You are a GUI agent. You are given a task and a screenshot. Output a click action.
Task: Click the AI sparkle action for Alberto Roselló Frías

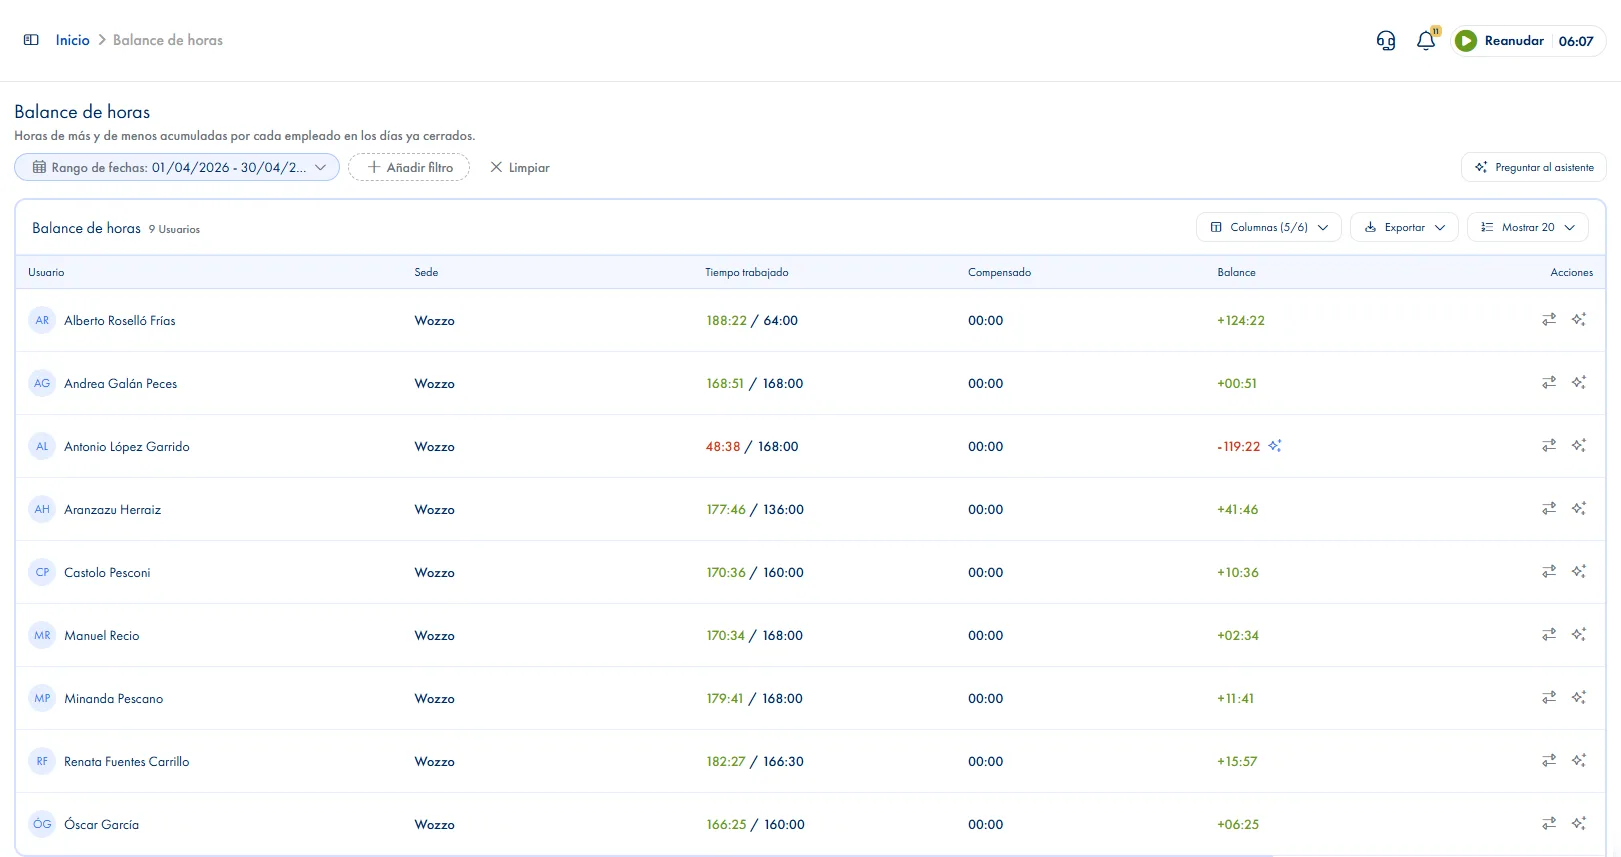click(1579, 320)
